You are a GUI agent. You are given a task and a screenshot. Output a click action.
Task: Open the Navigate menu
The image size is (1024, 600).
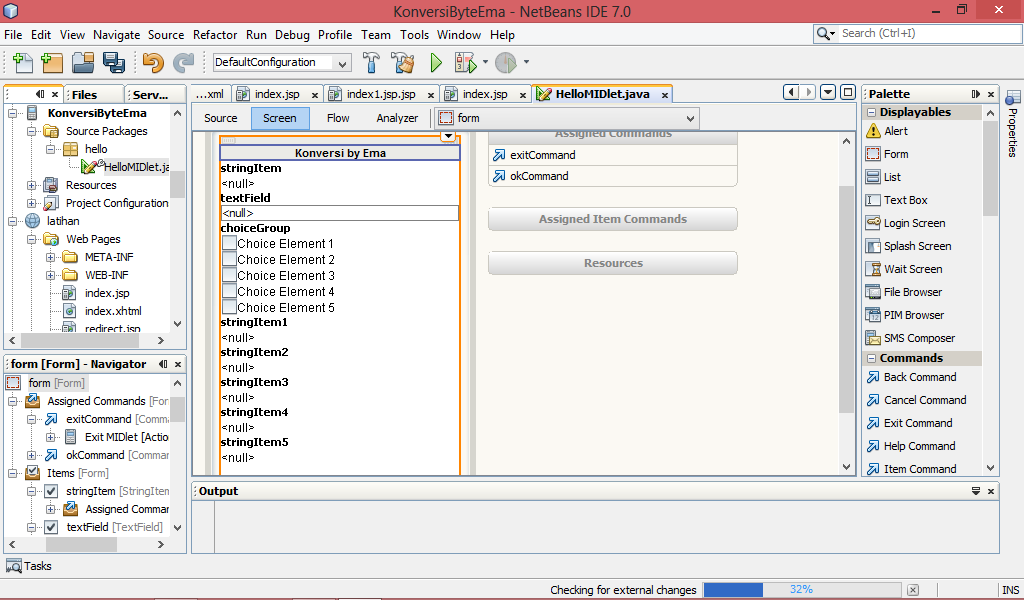(x=116, y=35)
